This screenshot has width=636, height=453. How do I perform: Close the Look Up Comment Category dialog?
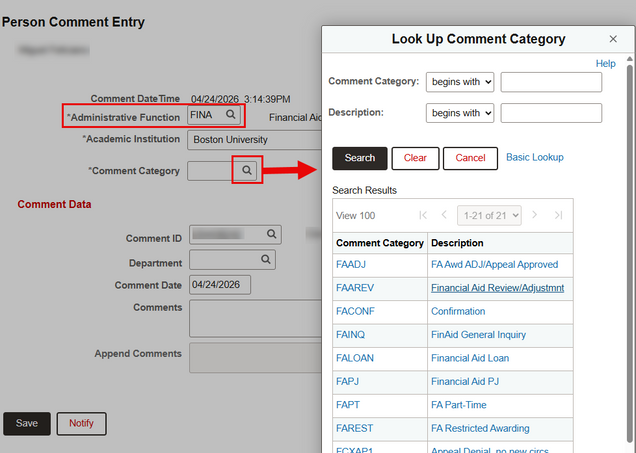pos(613,39)
